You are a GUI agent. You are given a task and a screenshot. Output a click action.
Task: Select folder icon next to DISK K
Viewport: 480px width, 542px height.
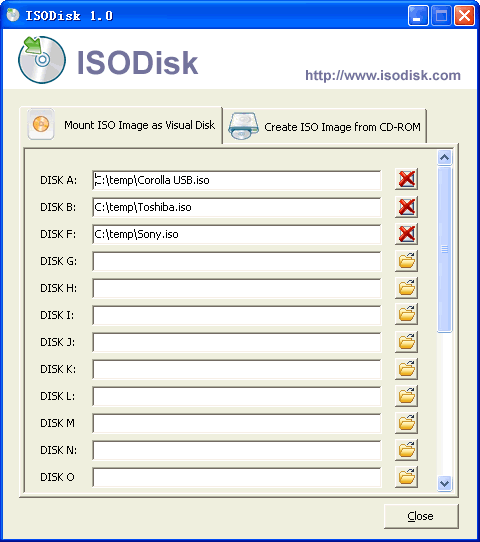406,368
